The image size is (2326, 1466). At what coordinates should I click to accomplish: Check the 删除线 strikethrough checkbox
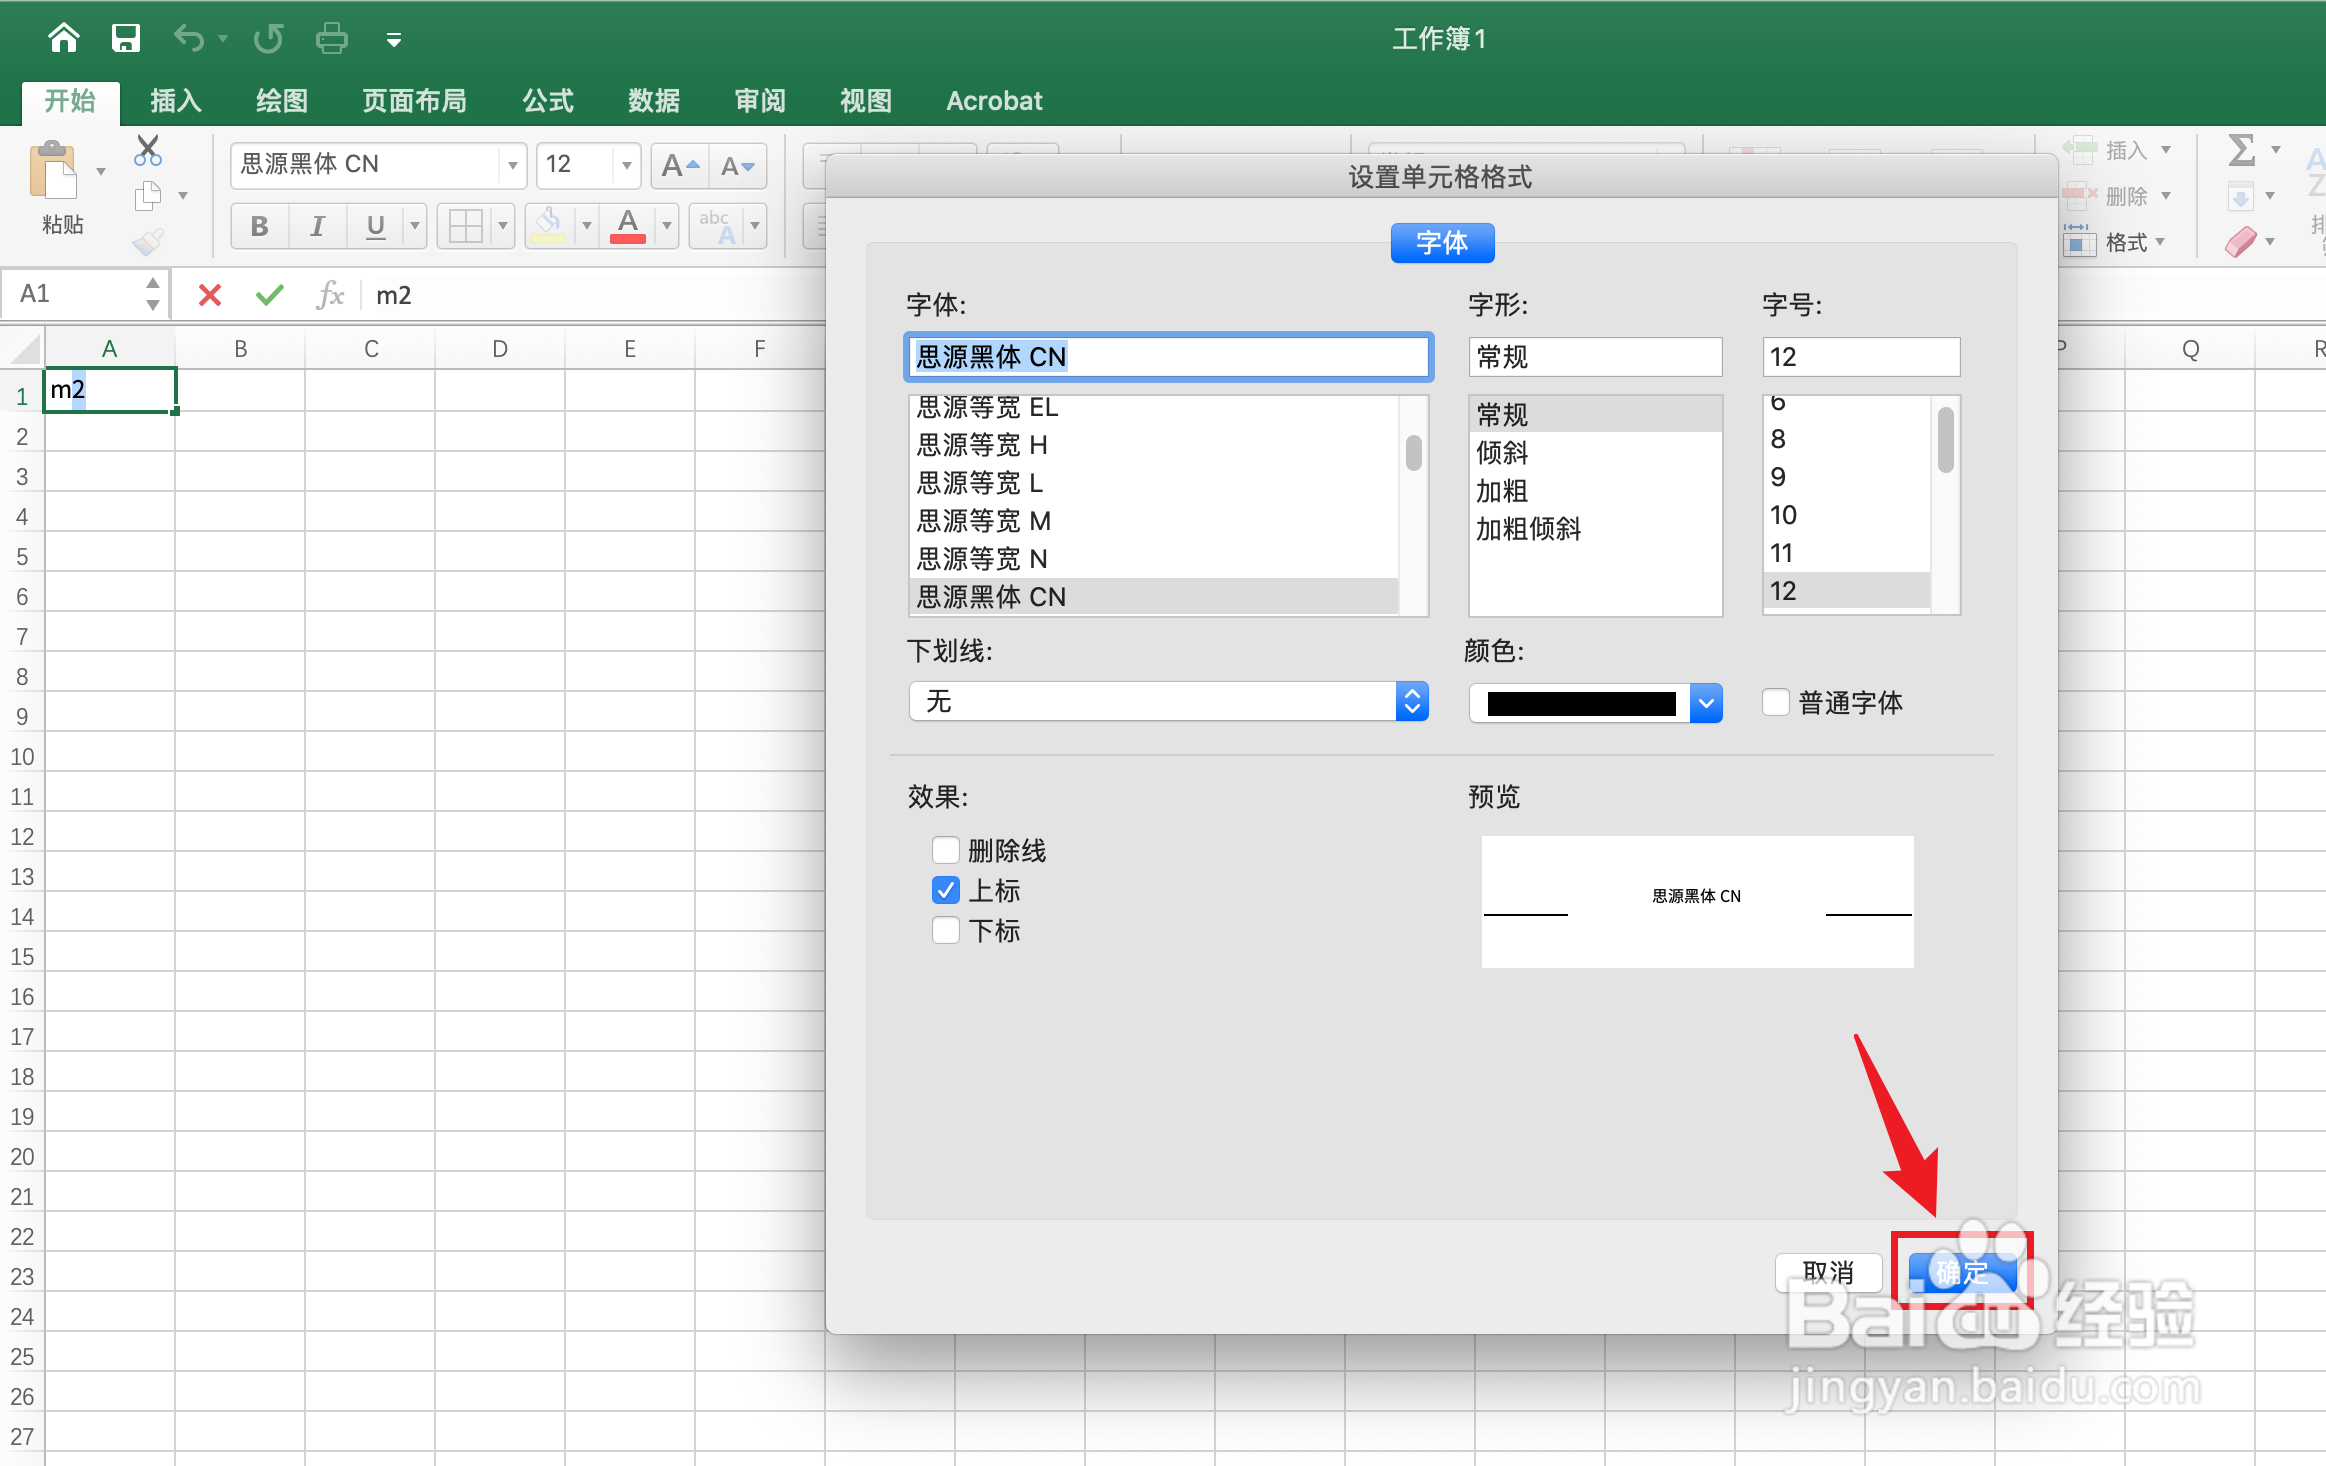[945, 850]
